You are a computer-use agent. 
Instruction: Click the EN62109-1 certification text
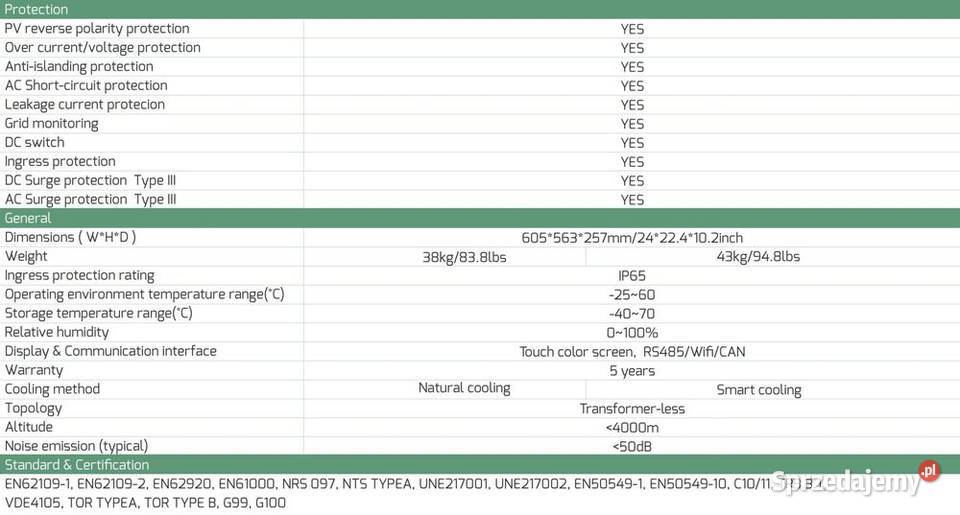tap(37, 484)
